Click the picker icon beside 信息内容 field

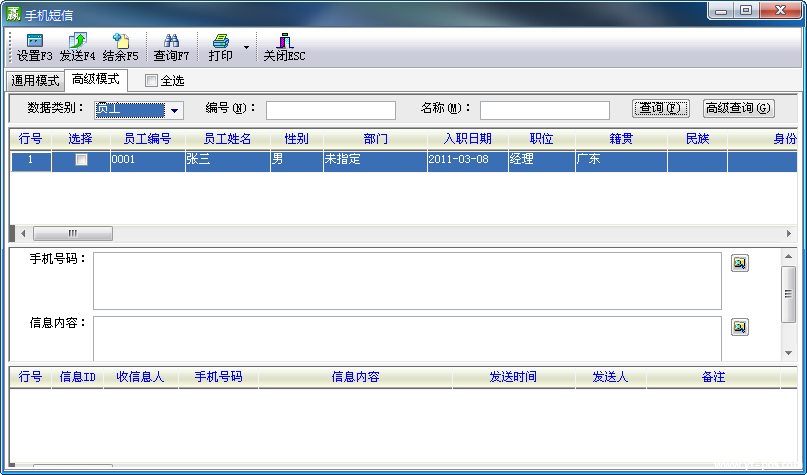point(739,327)
